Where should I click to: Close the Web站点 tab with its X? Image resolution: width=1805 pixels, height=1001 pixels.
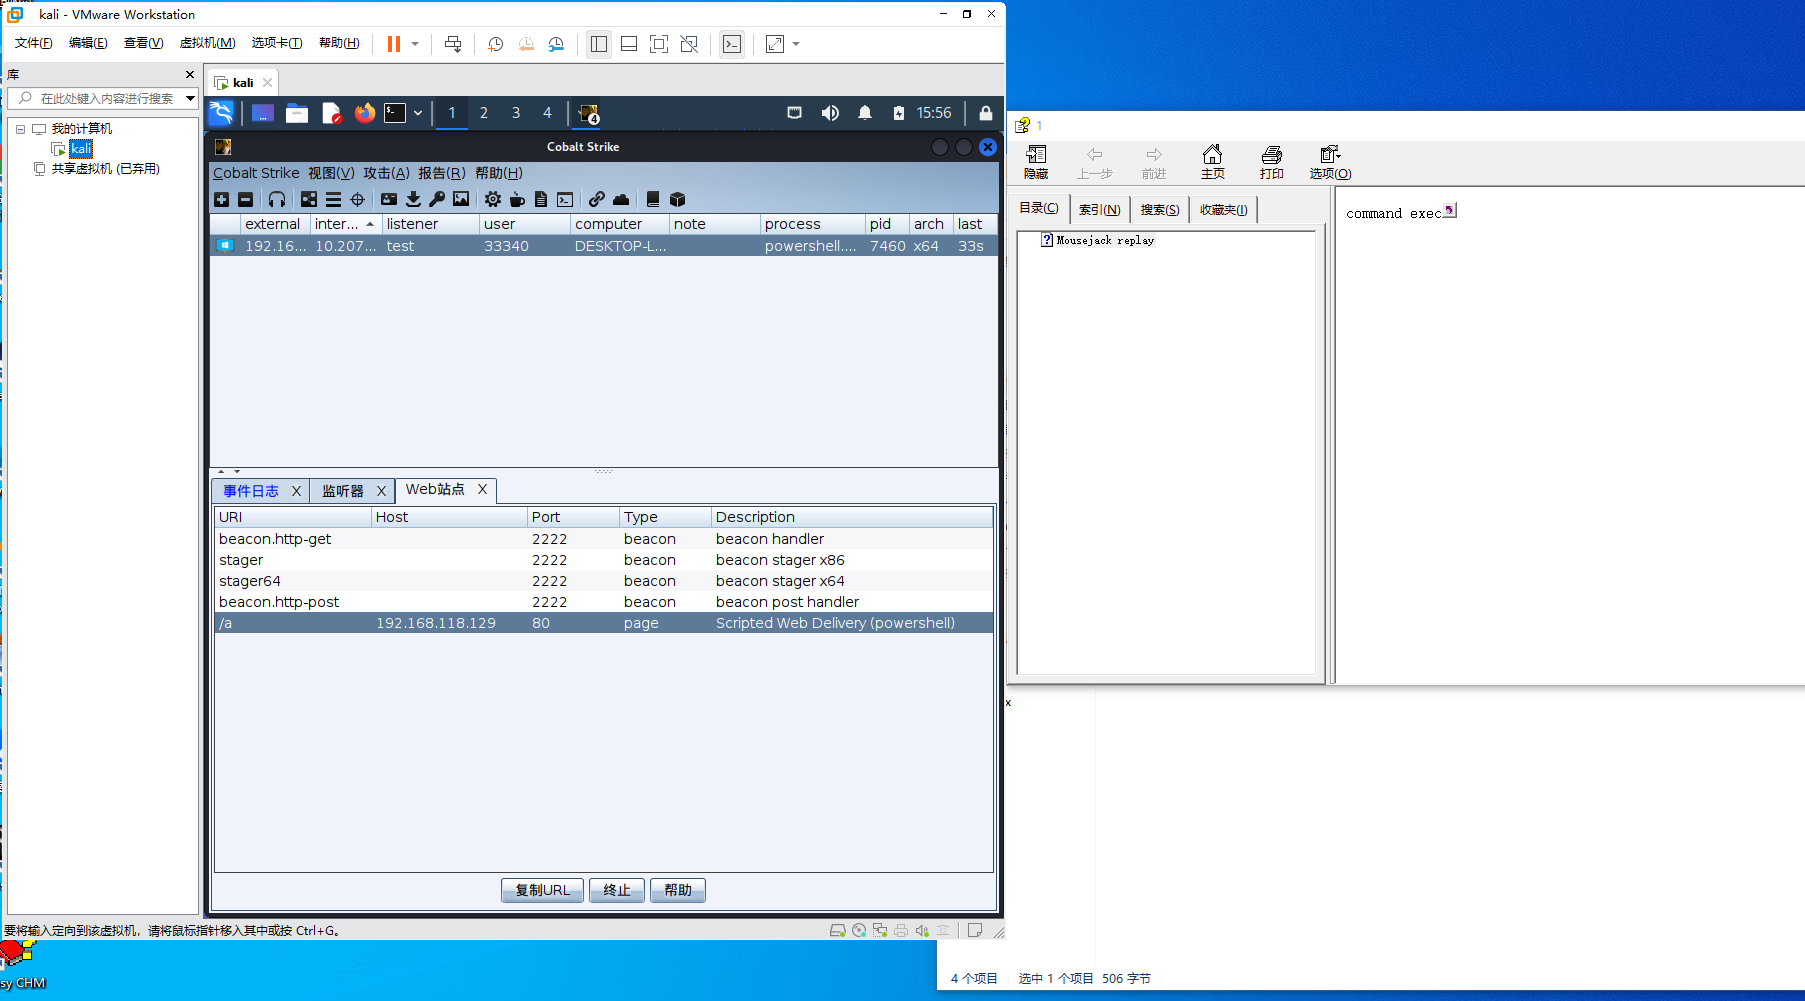point(482,489)
